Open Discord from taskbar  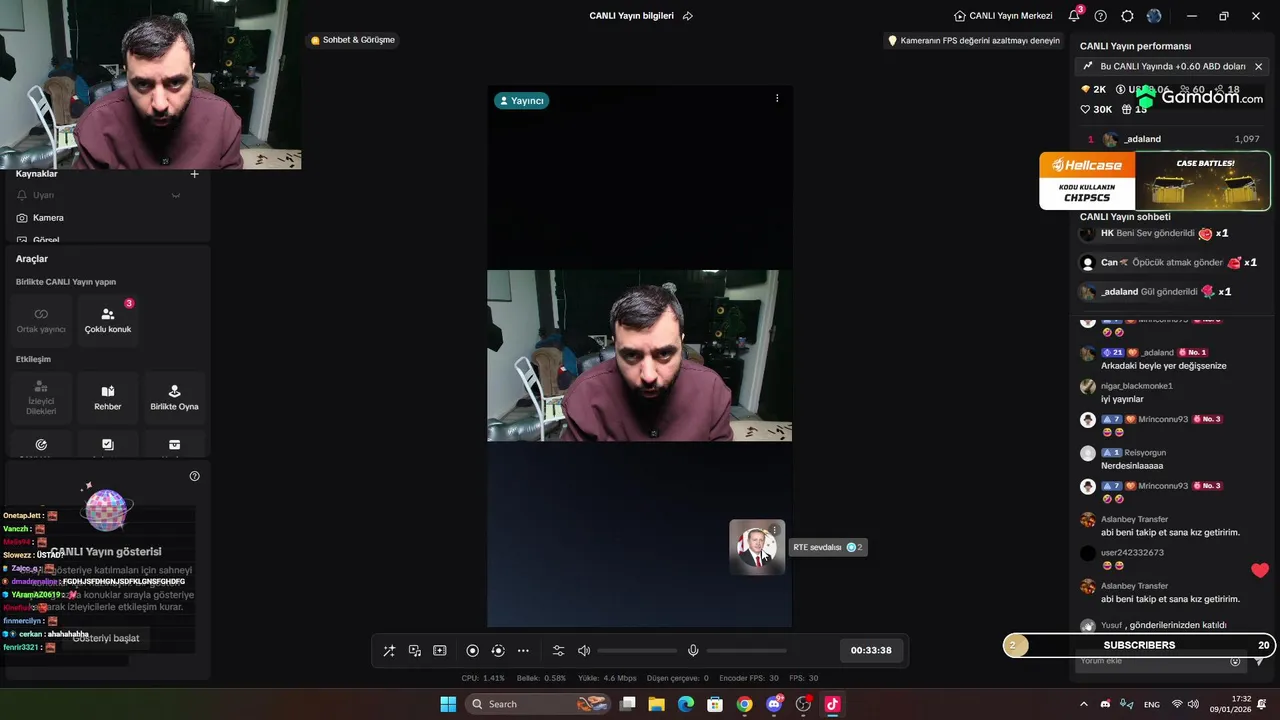click(x=773, y=704)
